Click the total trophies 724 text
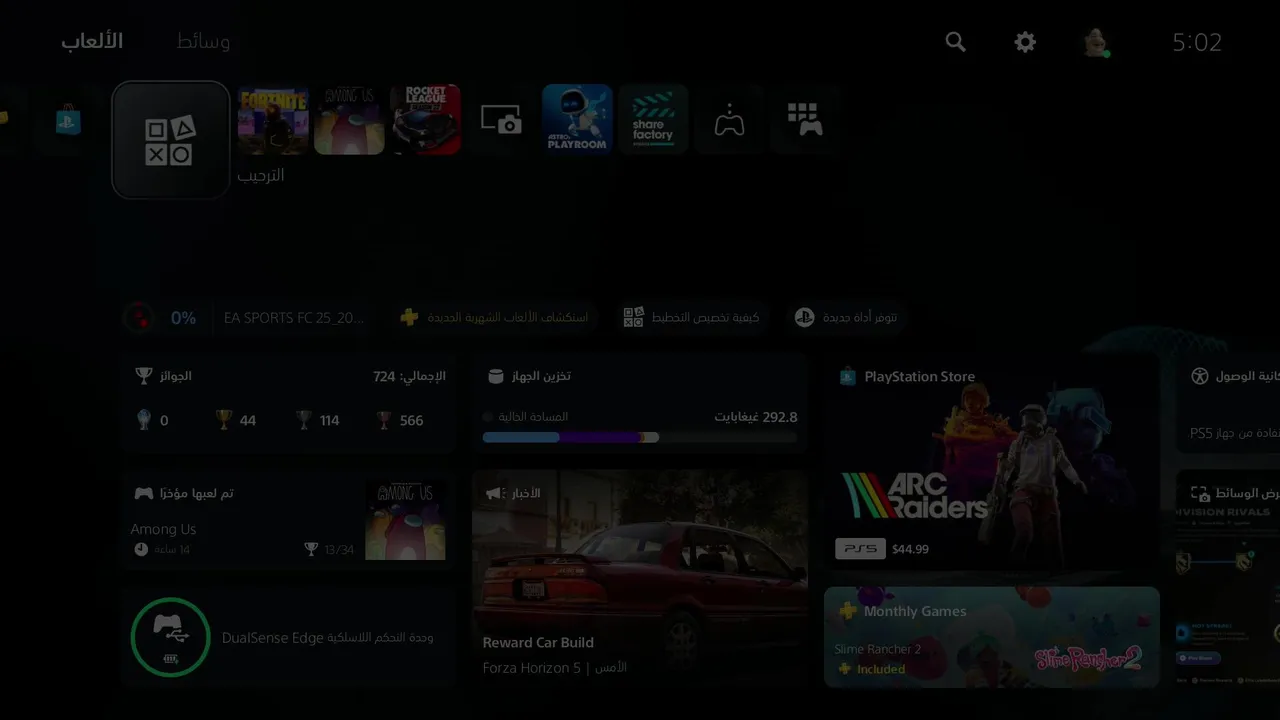The width and height of the screenshot is (1280, 720). coord(409,376)
